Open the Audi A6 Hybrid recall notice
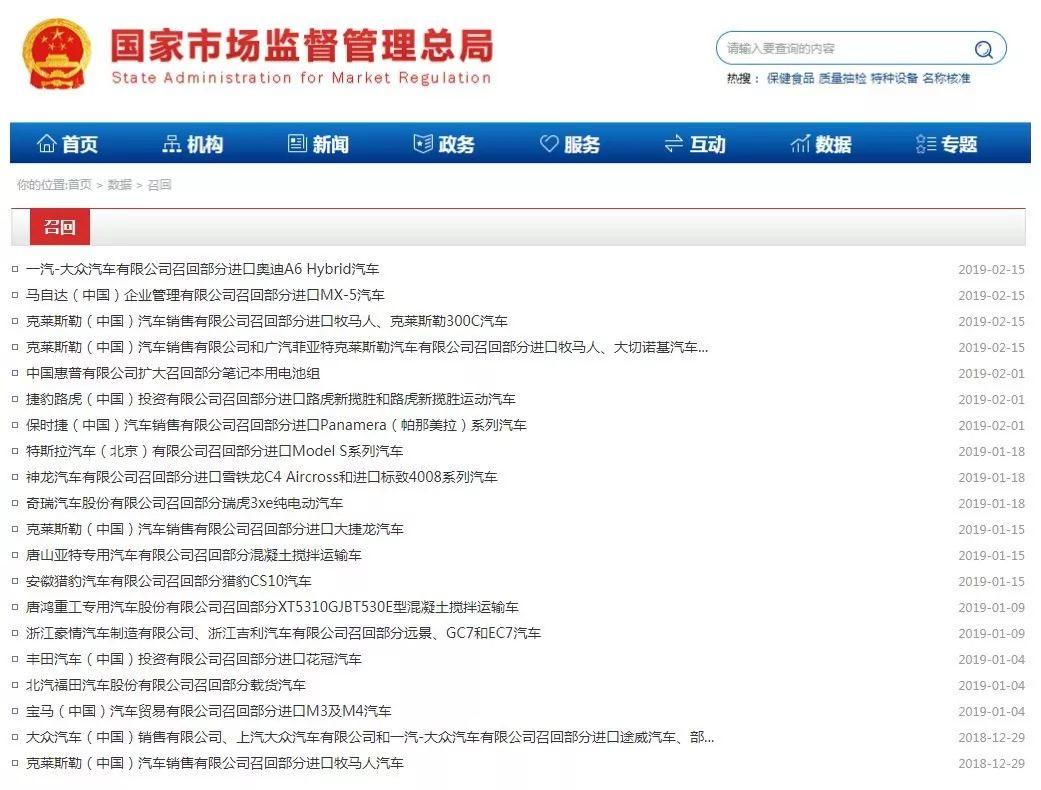1041x790 pixels. point(202,269)
